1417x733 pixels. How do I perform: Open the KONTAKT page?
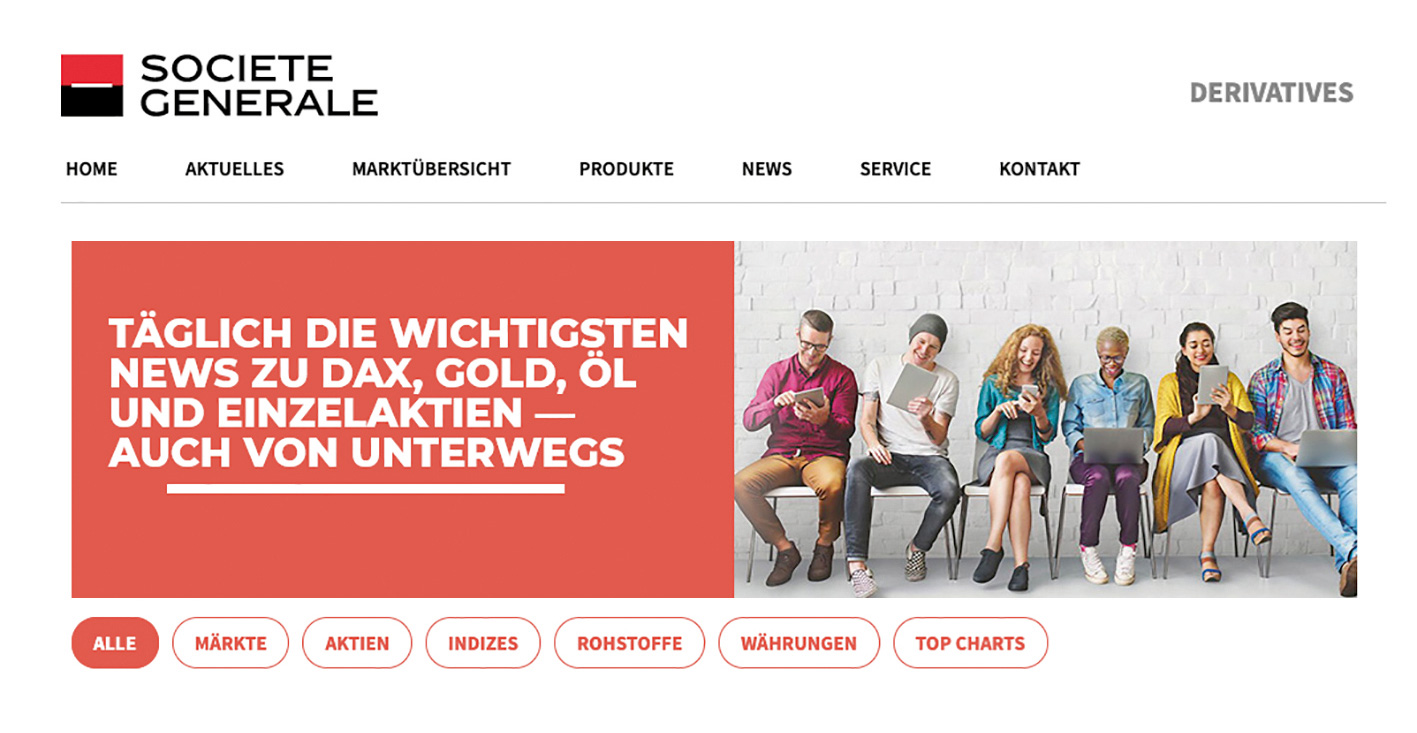pyautogui.click(x=1039, y=169)
